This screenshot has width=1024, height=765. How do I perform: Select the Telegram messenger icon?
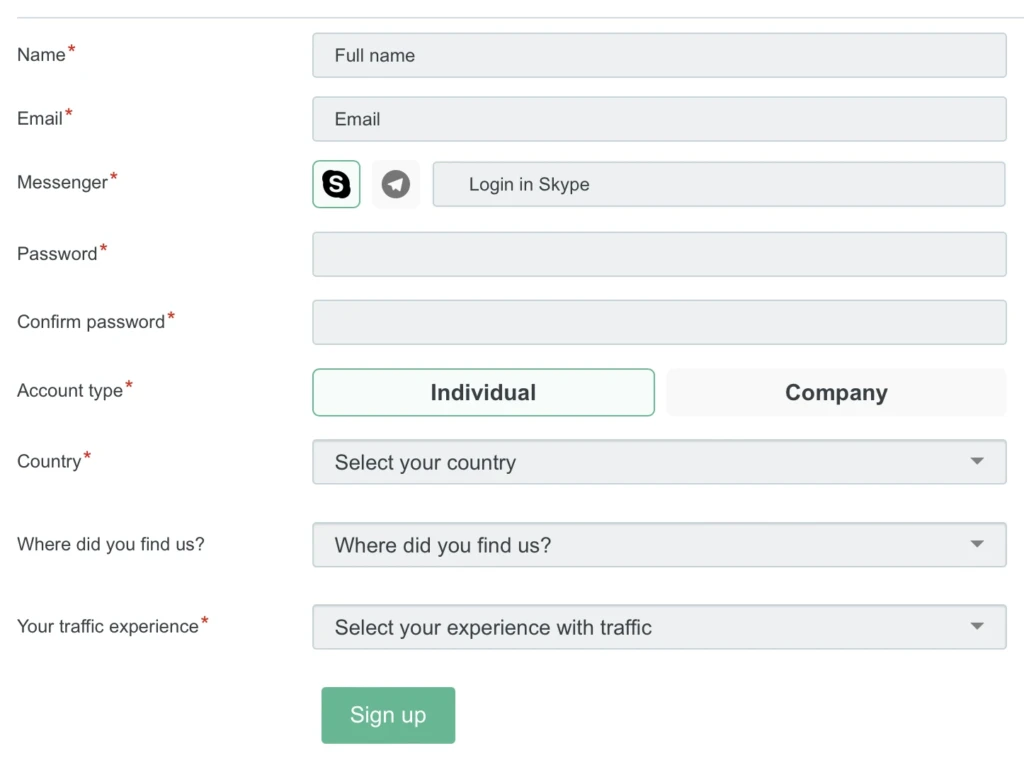click(x=396, y=184)
